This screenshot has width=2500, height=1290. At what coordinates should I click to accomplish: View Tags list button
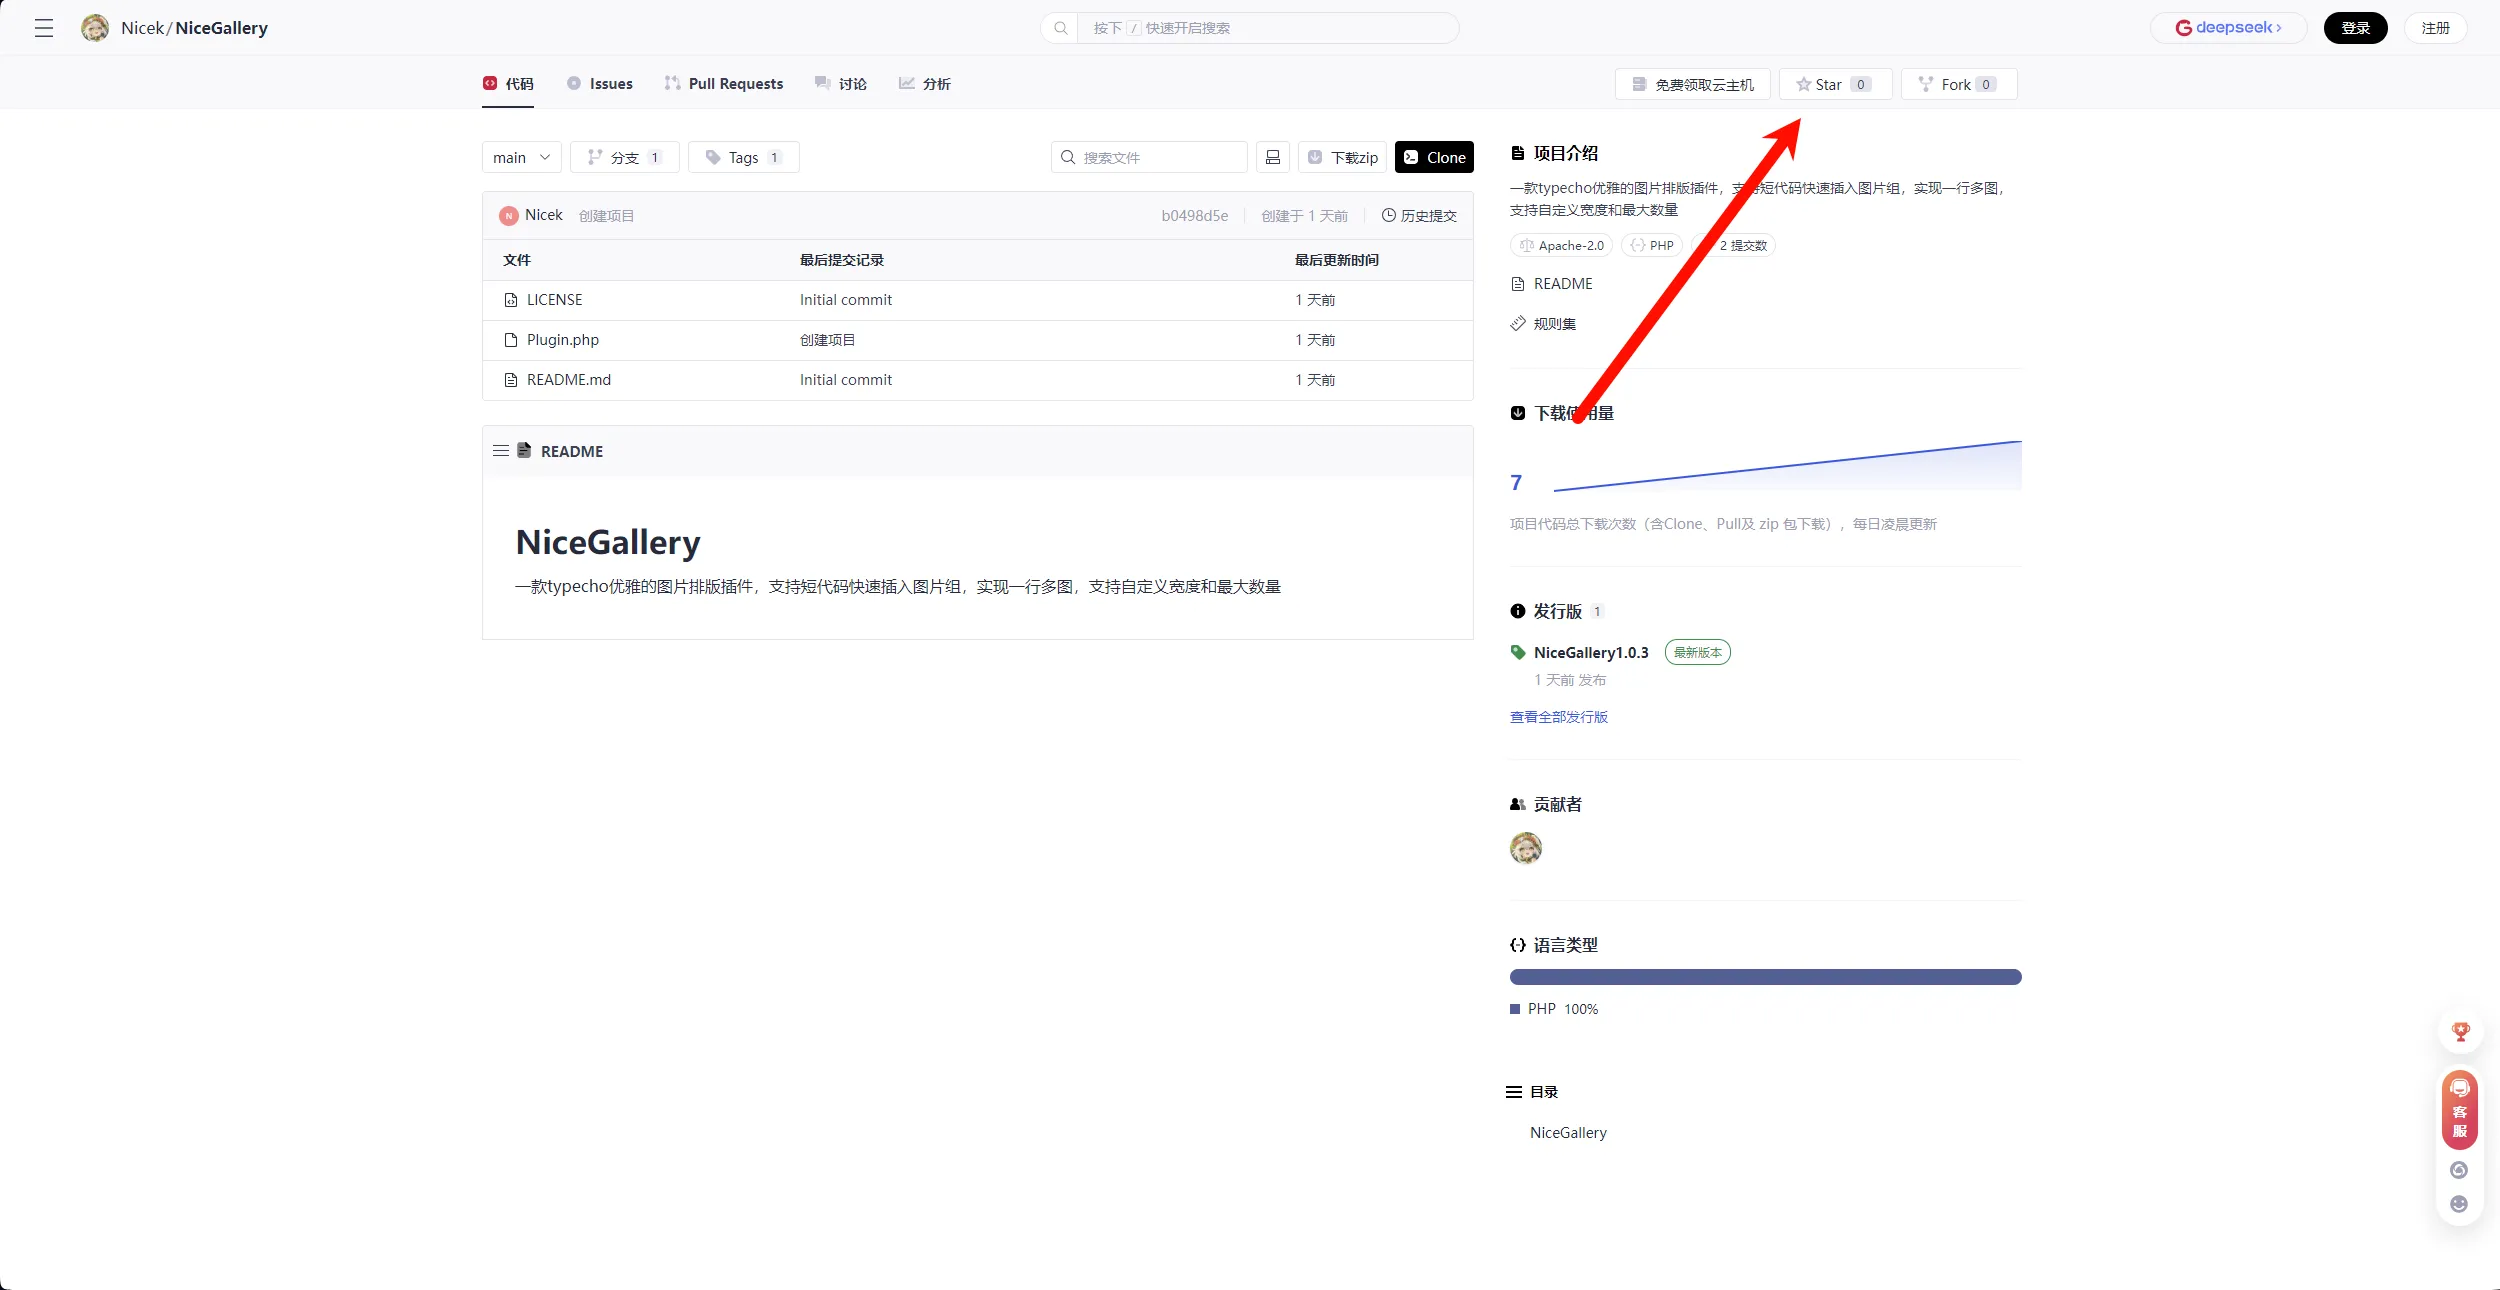tap(743, 157)
